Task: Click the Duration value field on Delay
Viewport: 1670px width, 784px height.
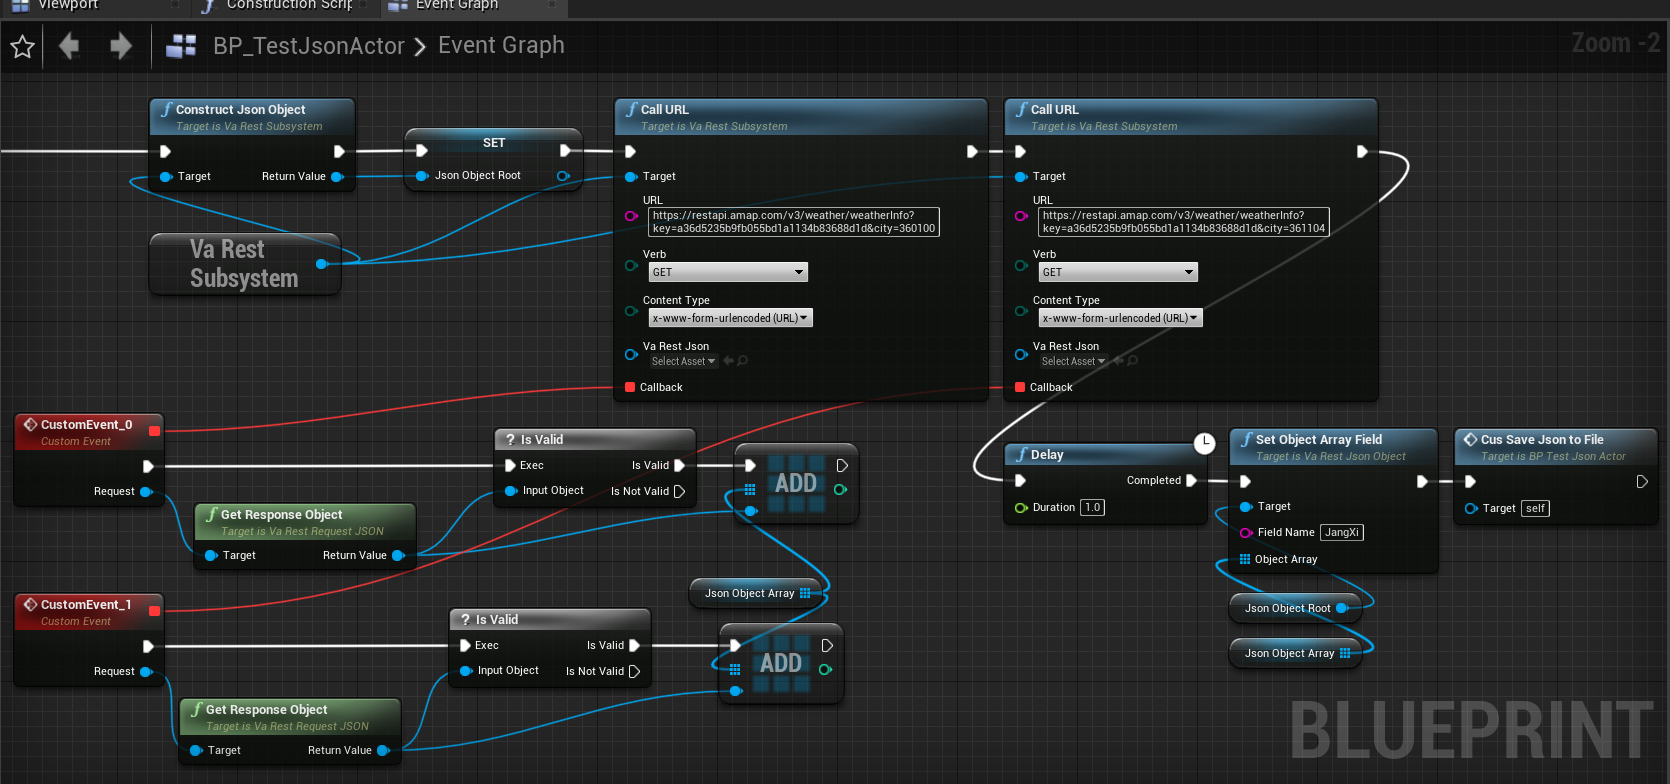Action: [1092, 508]
